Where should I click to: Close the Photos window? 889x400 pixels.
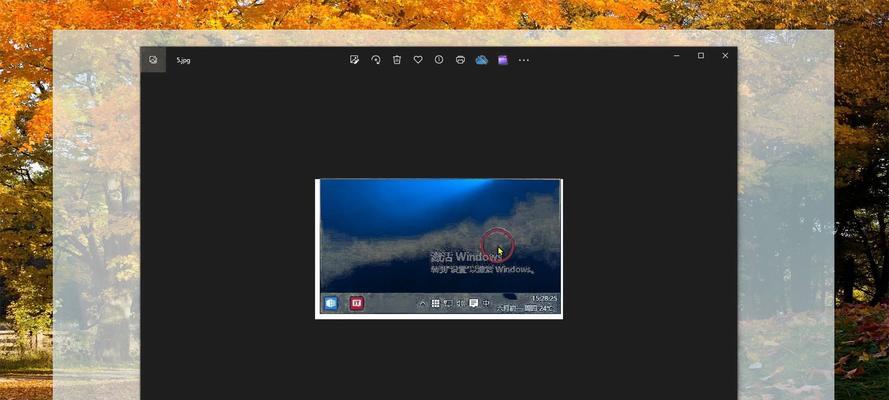(725, 56)
